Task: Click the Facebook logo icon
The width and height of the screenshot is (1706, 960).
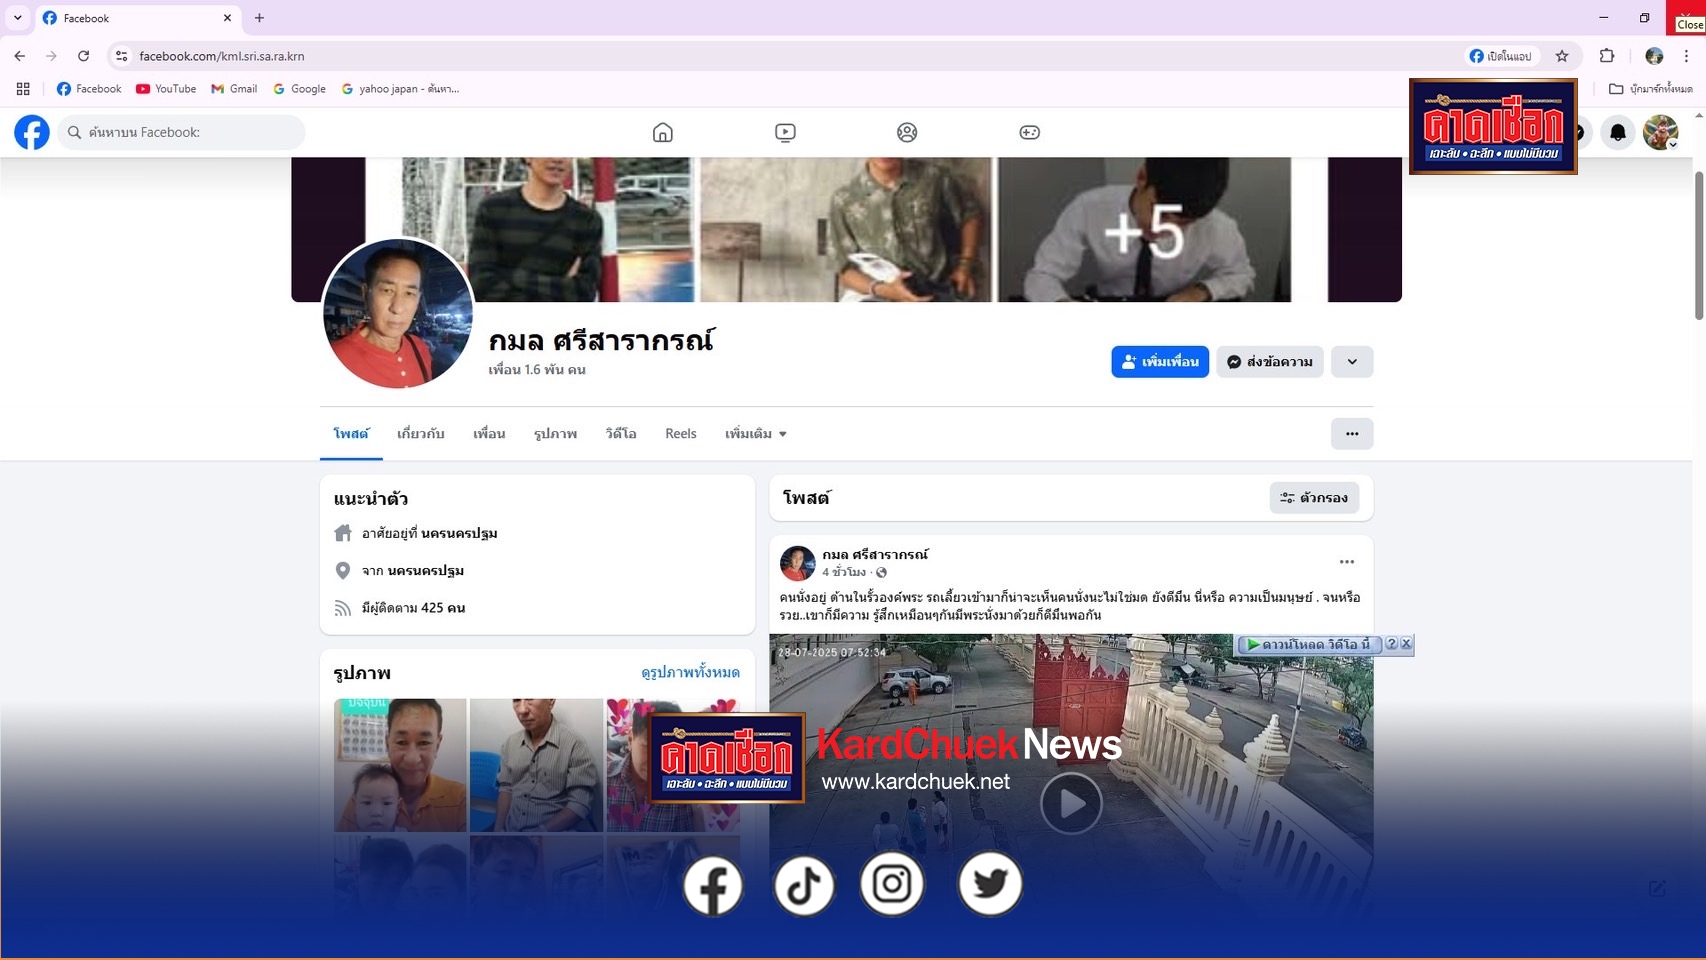Action: 32,132
